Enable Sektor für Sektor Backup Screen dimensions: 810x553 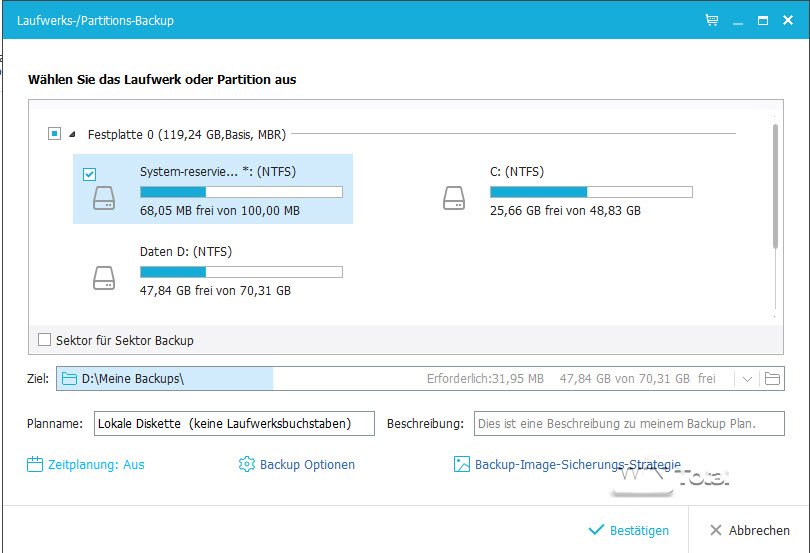coord(44,340)
